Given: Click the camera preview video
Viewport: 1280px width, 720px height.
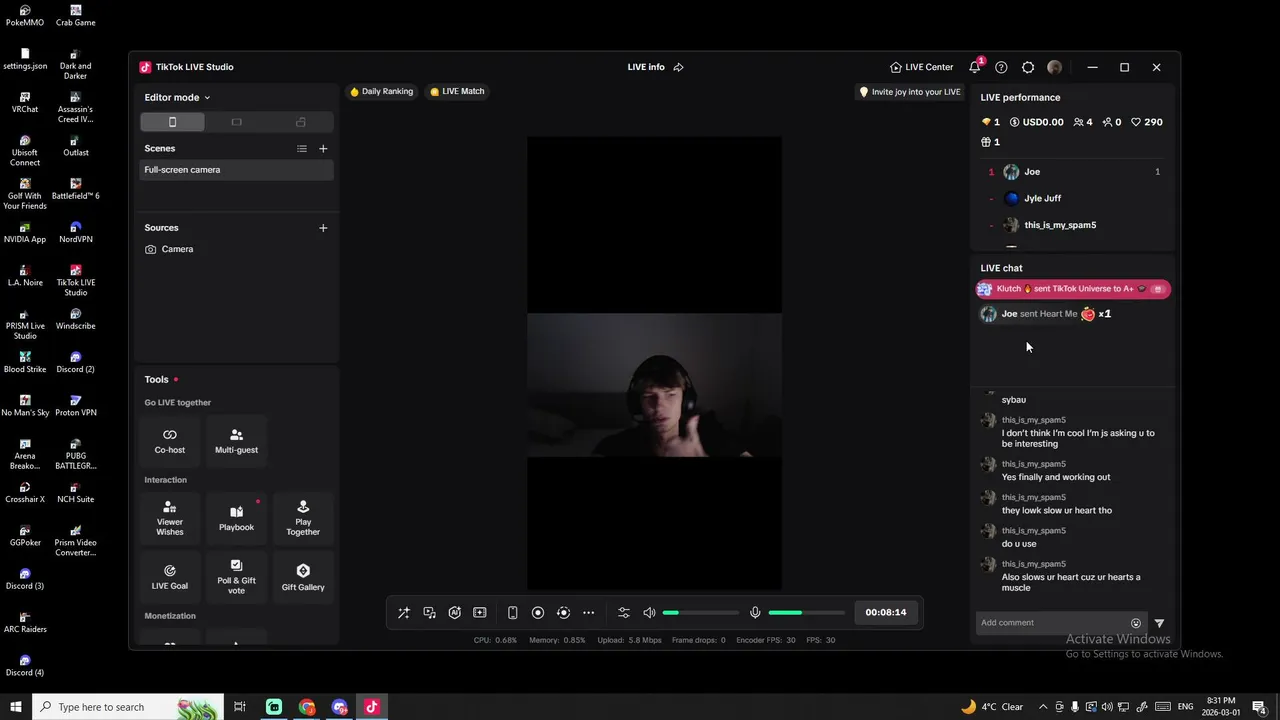Looking at the screenshot, I should click(654, 385).
